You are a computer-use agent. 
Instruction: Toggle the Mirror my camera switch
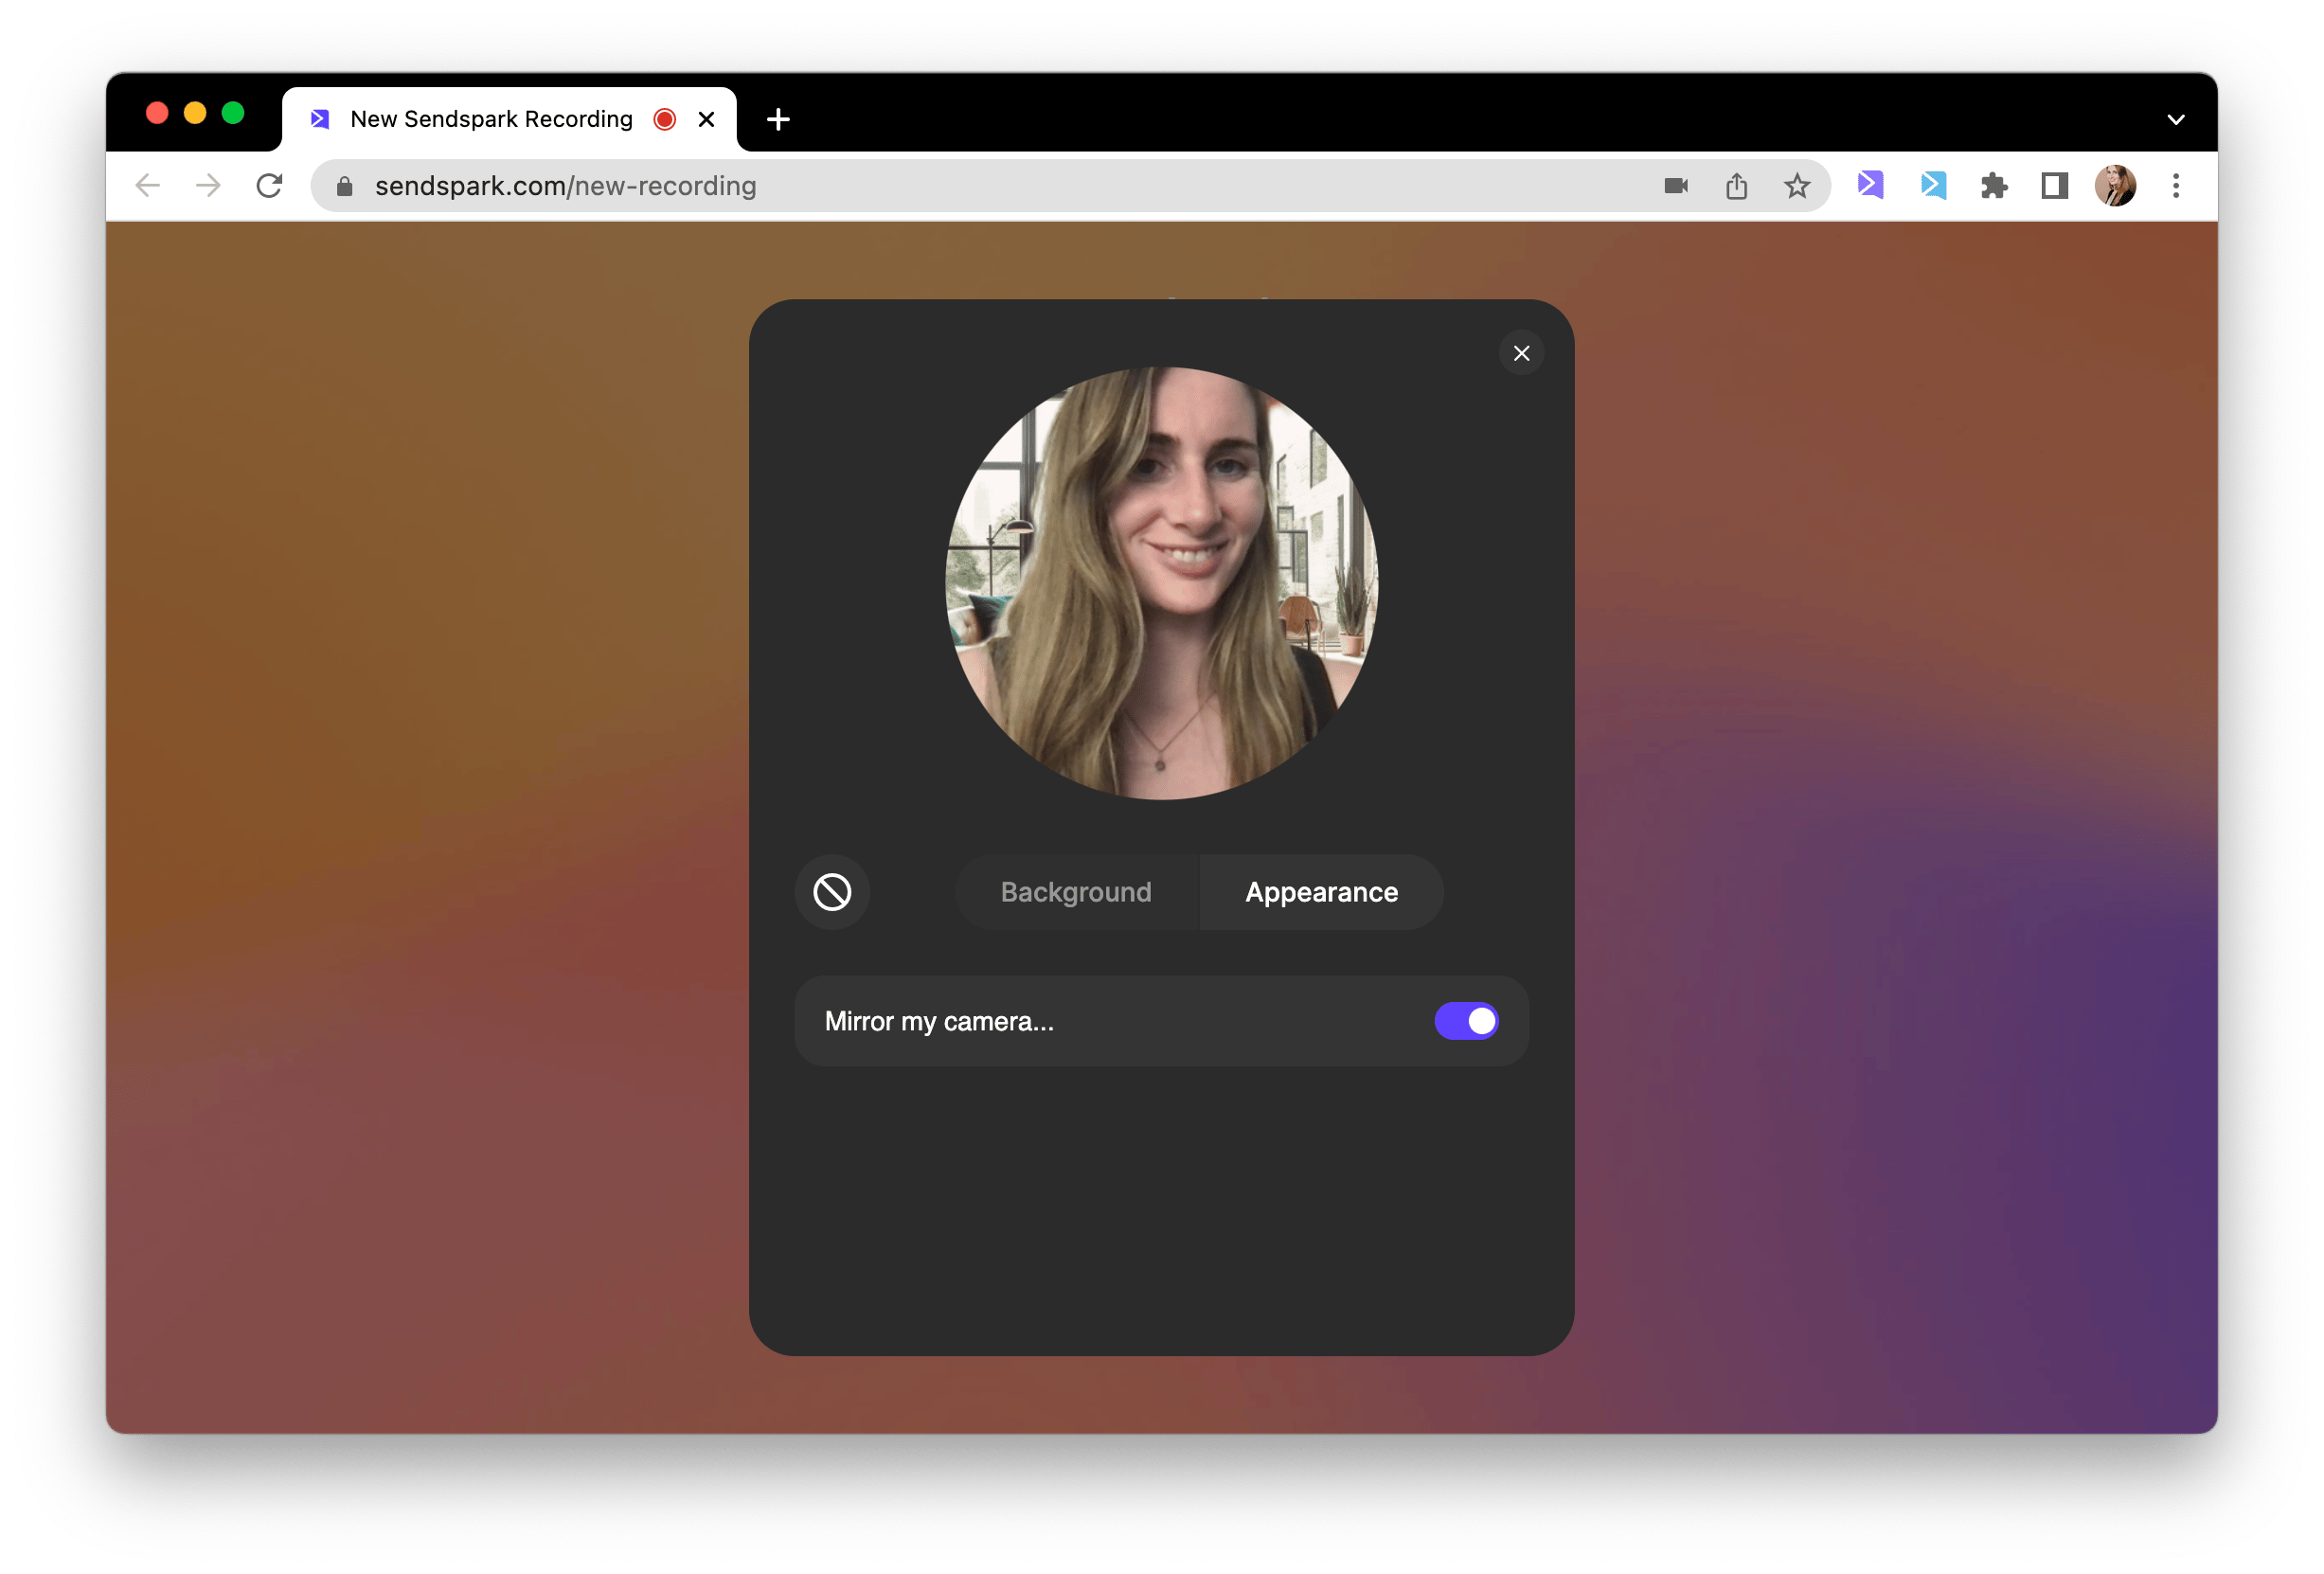click(x=1465, y=1021)
